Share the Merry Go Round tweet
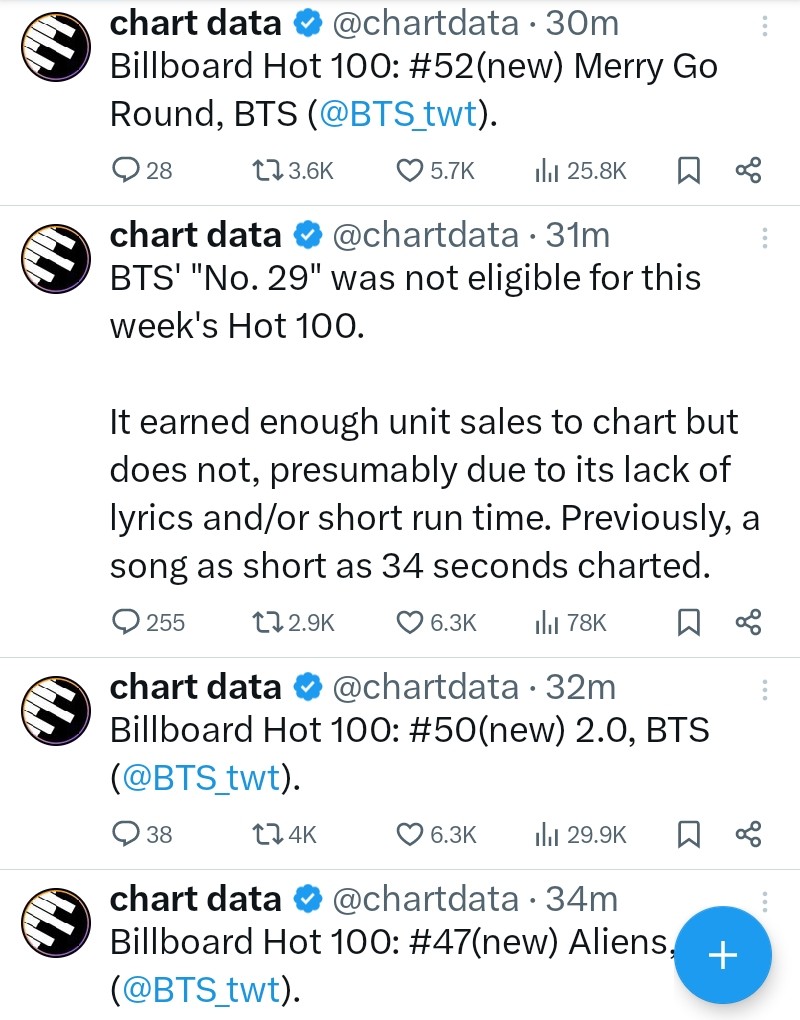Screen dimensions: 800x1020 pyautogui.click(x=748, y=171)
